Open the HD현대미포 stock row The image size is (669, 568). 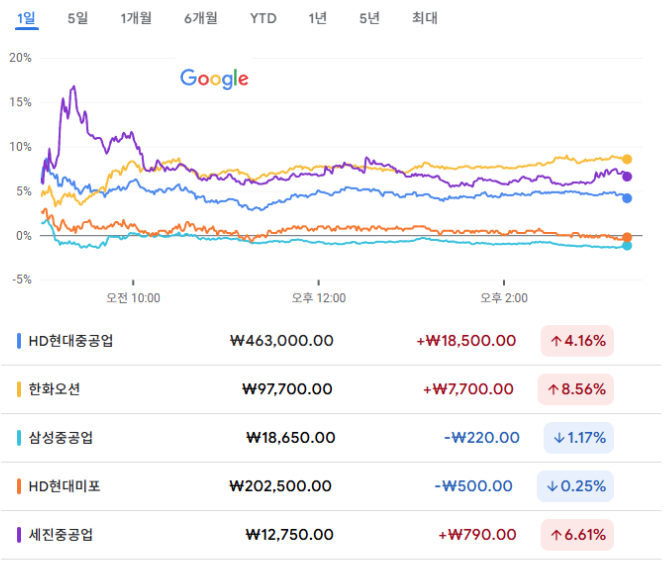[331, 486]
